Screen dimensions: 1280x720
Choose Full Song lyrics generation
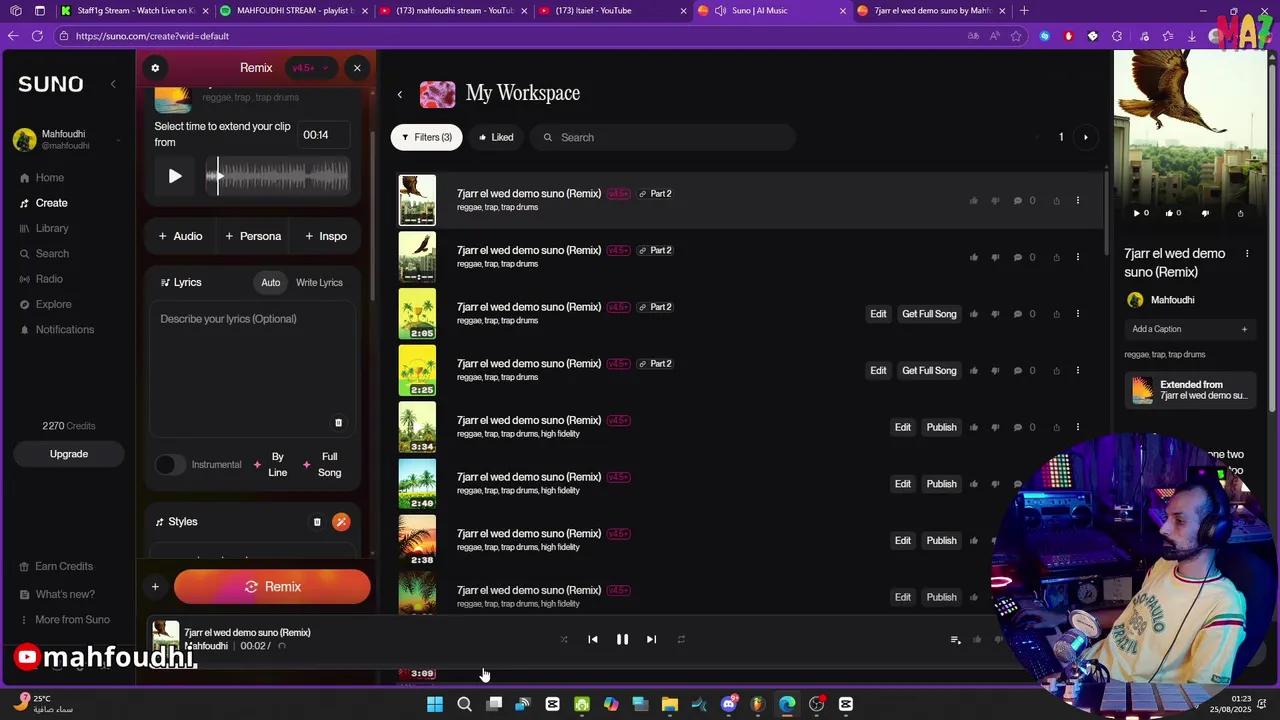[x=323, y=465]
